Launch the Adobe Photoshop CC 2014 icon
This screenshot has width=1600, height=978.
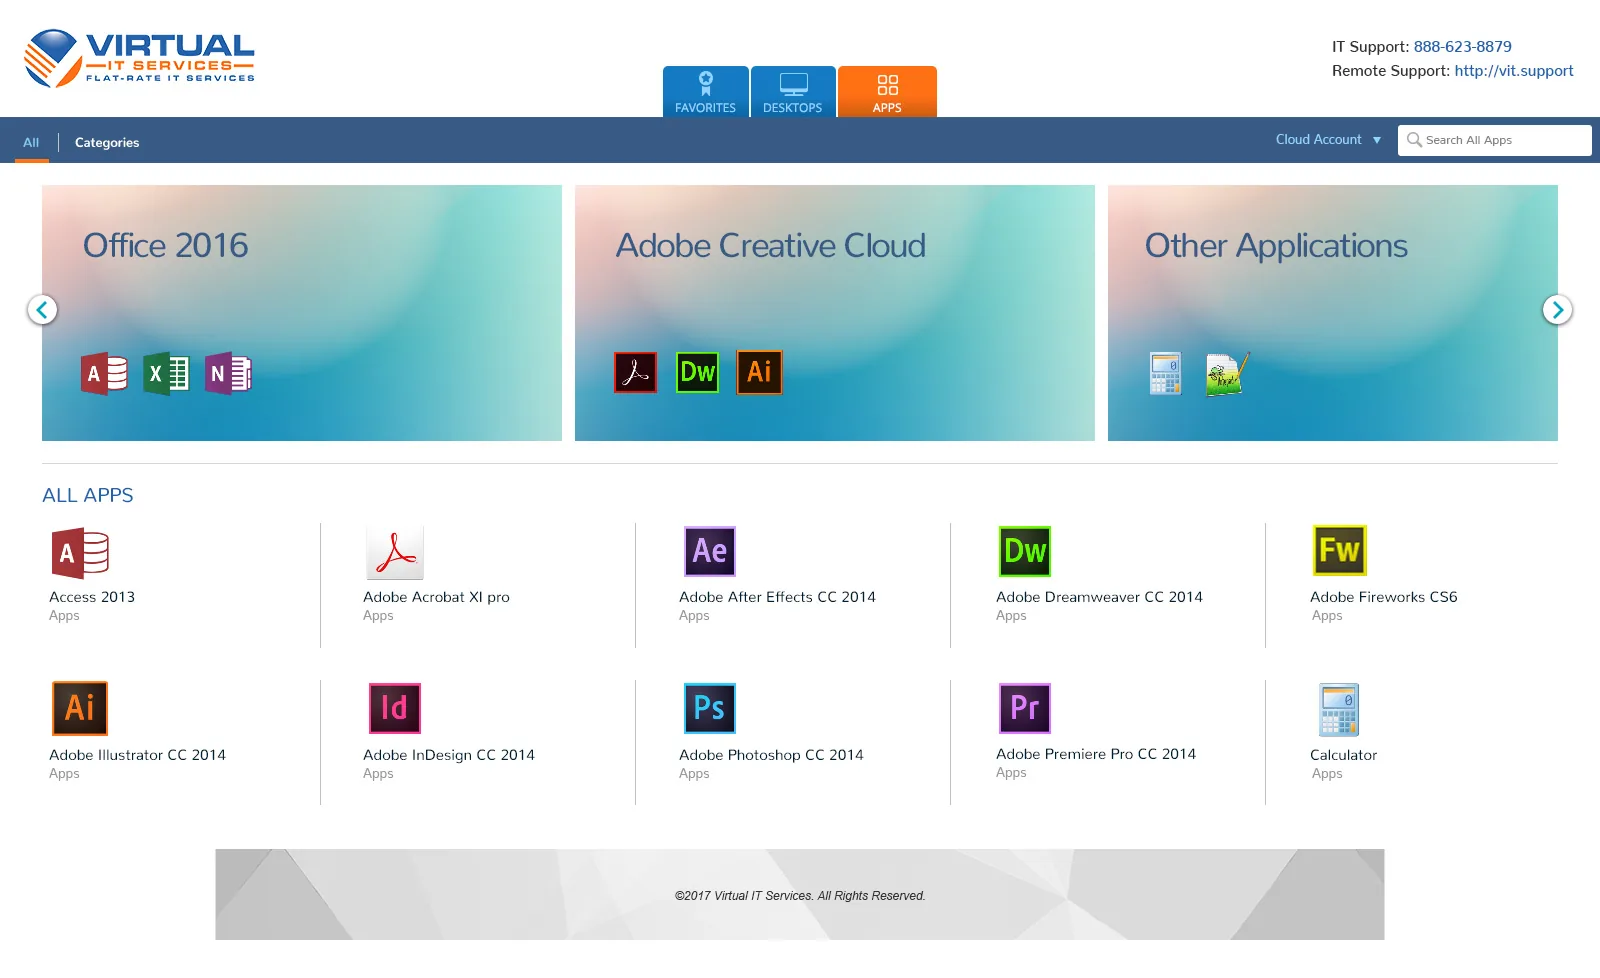[x=710, y=708]
